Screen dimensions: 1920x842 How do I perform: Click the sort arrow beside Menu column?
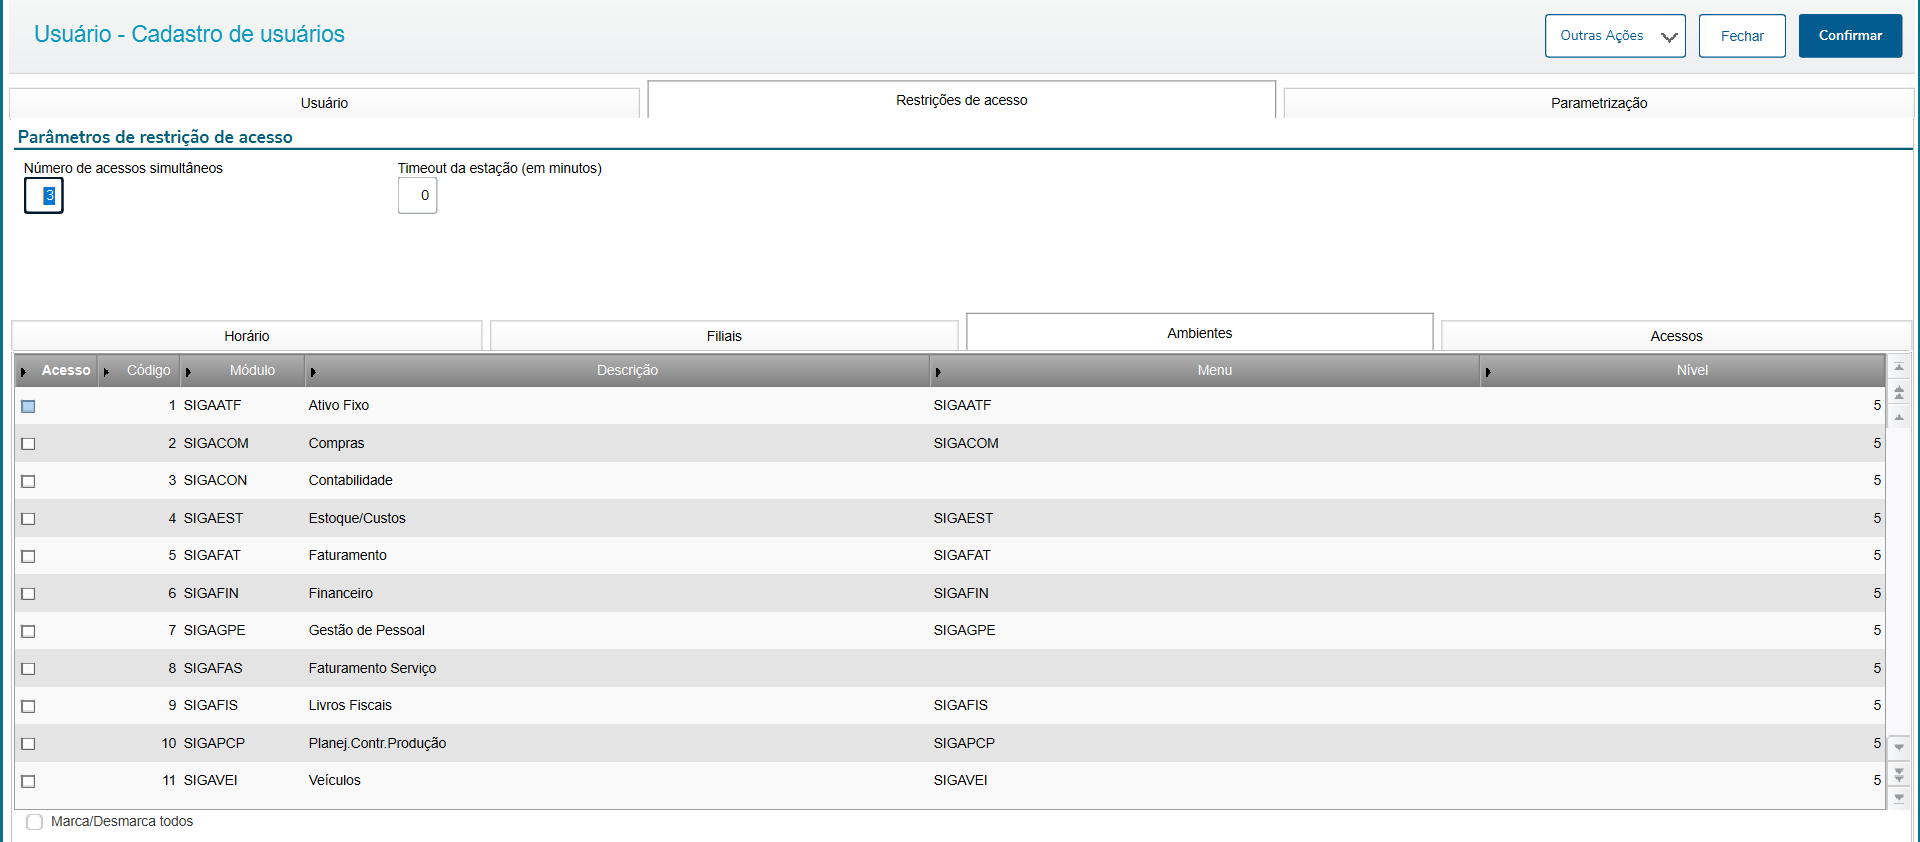[x=938, y=372]
